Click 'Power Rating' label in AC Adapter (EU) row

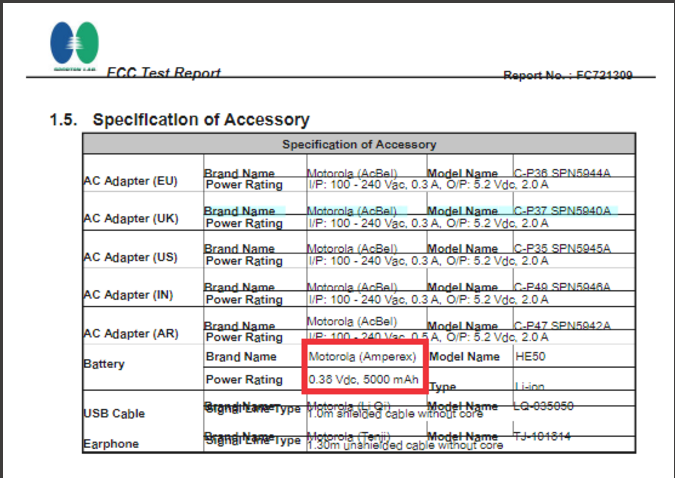click(244, 185)
